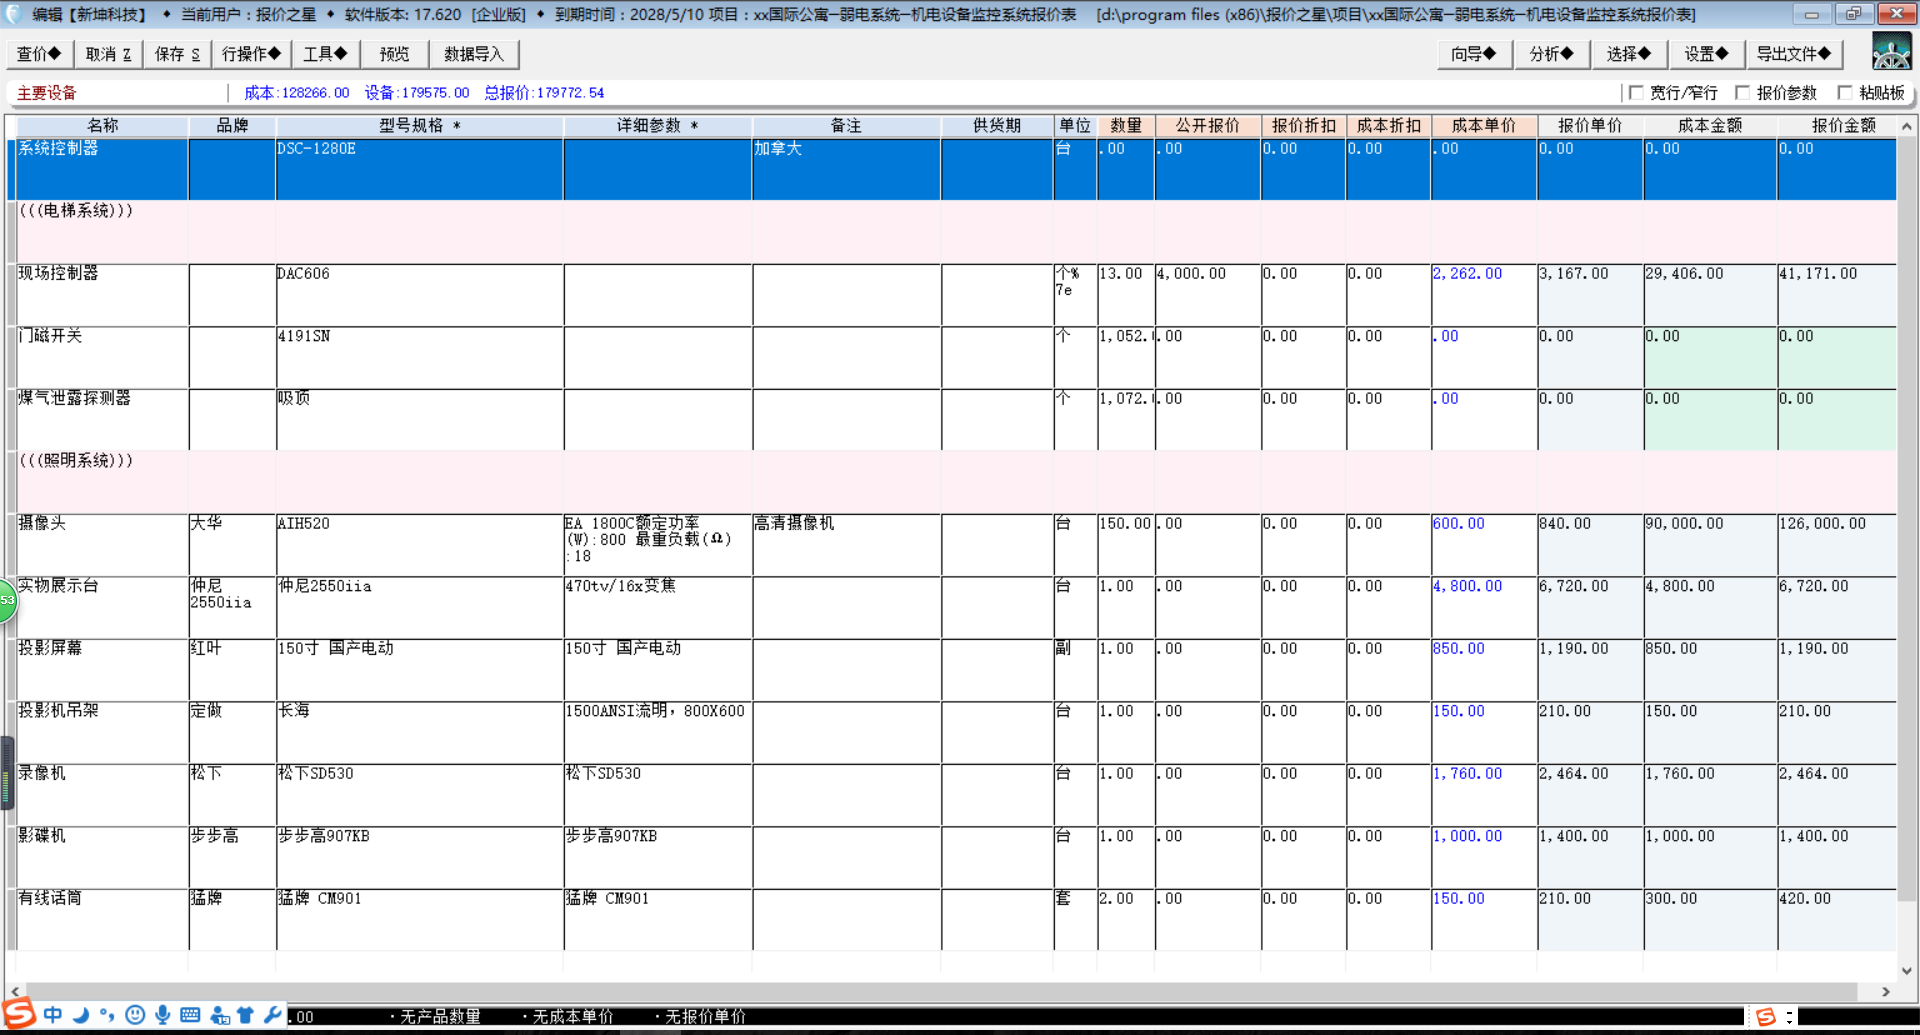Enable the 报价参数 checkbox

pyautogui.click(x=1743, y=92)
